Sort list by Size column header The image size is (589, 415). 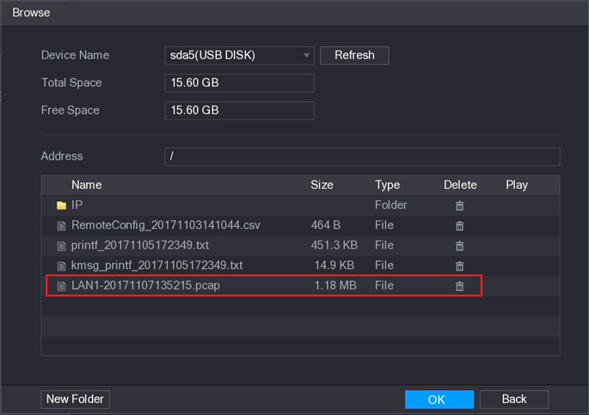pos(322,185)
